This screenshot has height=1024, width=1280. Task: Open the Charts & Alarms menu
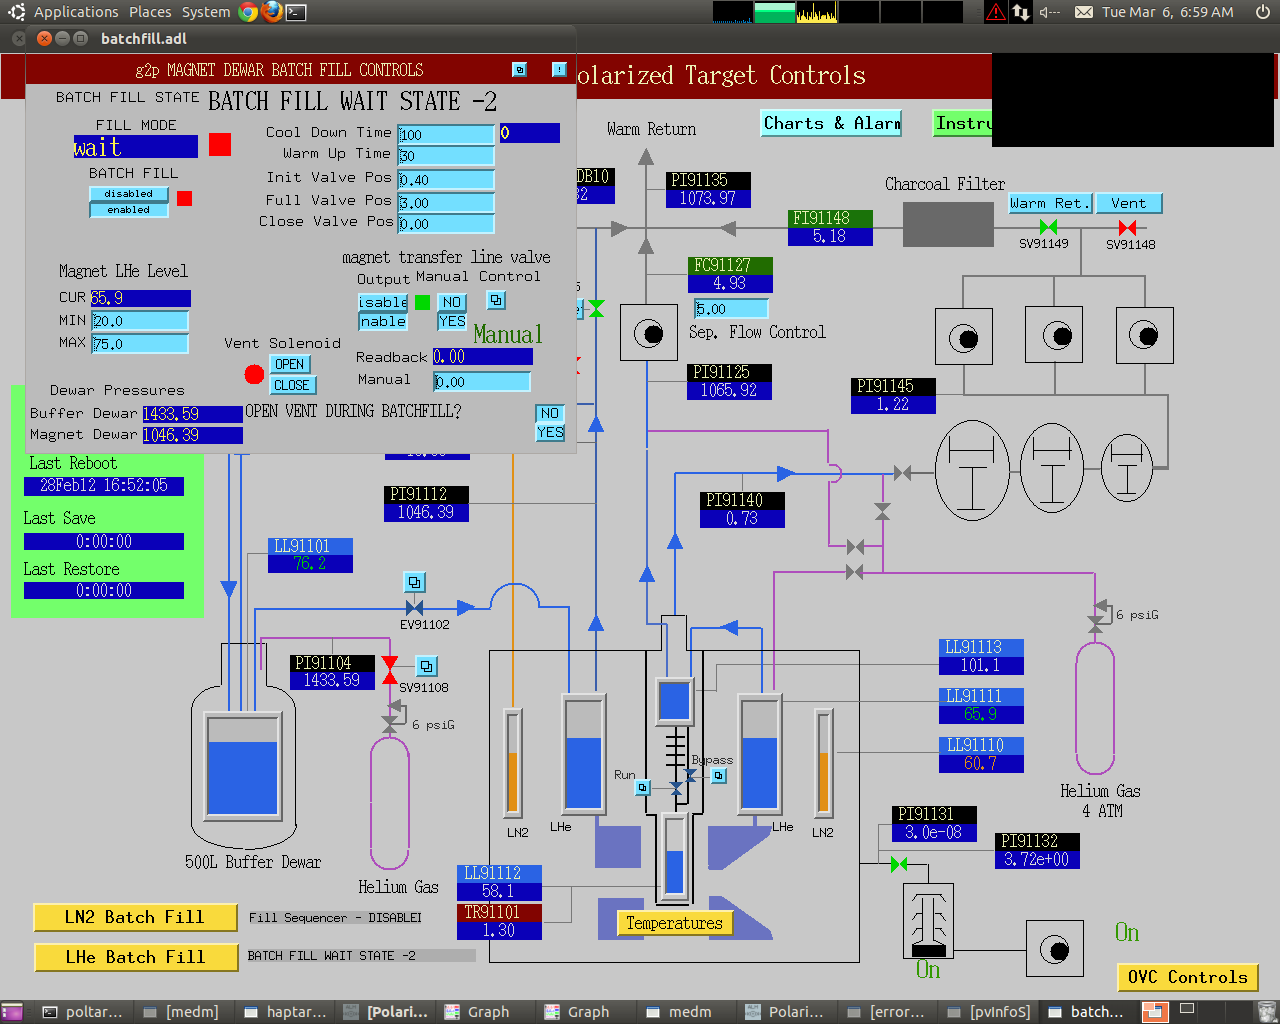click(x=831, y=123)
